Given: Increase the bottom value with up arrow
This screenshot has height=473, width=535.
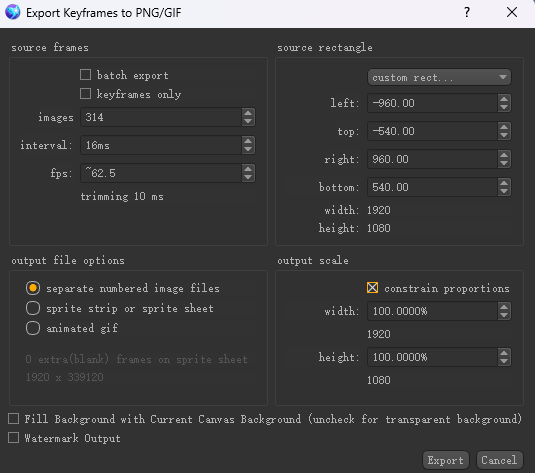Looking at the screenshot, I should click(504, 183).
